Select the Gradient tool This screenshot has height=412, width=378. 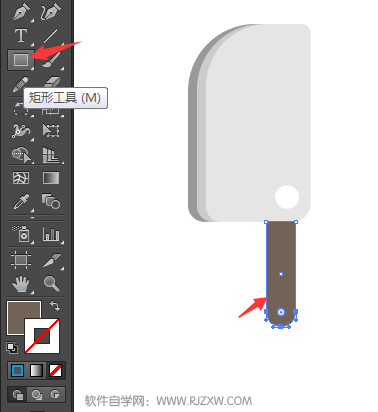(51, 178)
